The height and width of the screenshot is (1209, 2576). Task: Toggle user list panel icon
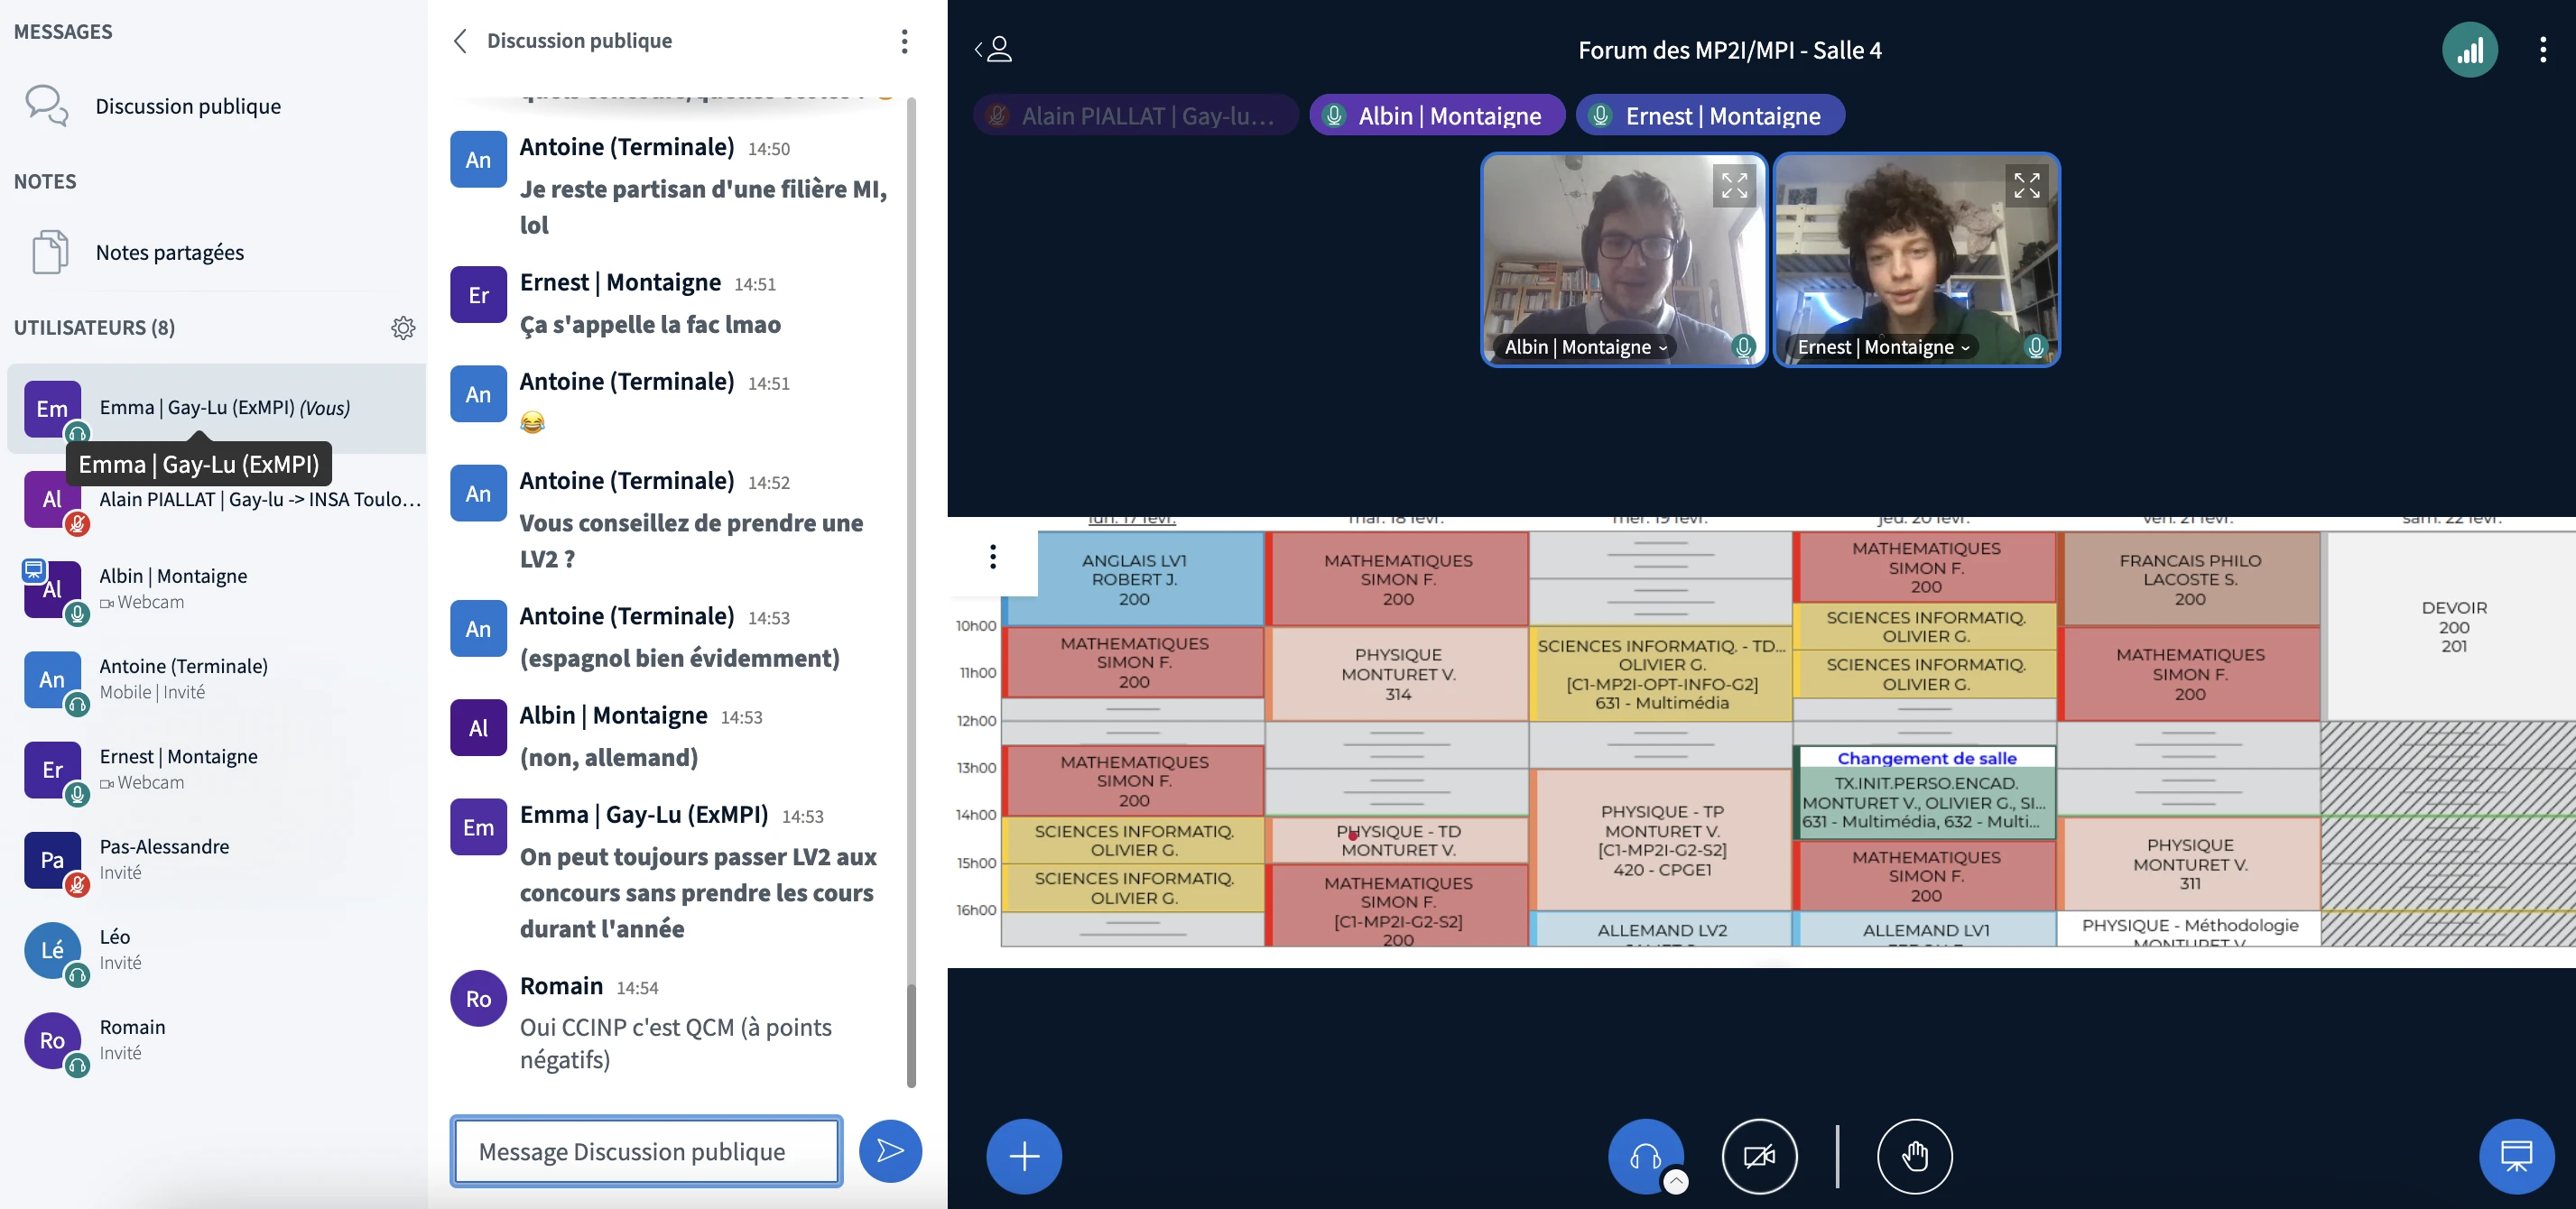[x=994, y=49]
